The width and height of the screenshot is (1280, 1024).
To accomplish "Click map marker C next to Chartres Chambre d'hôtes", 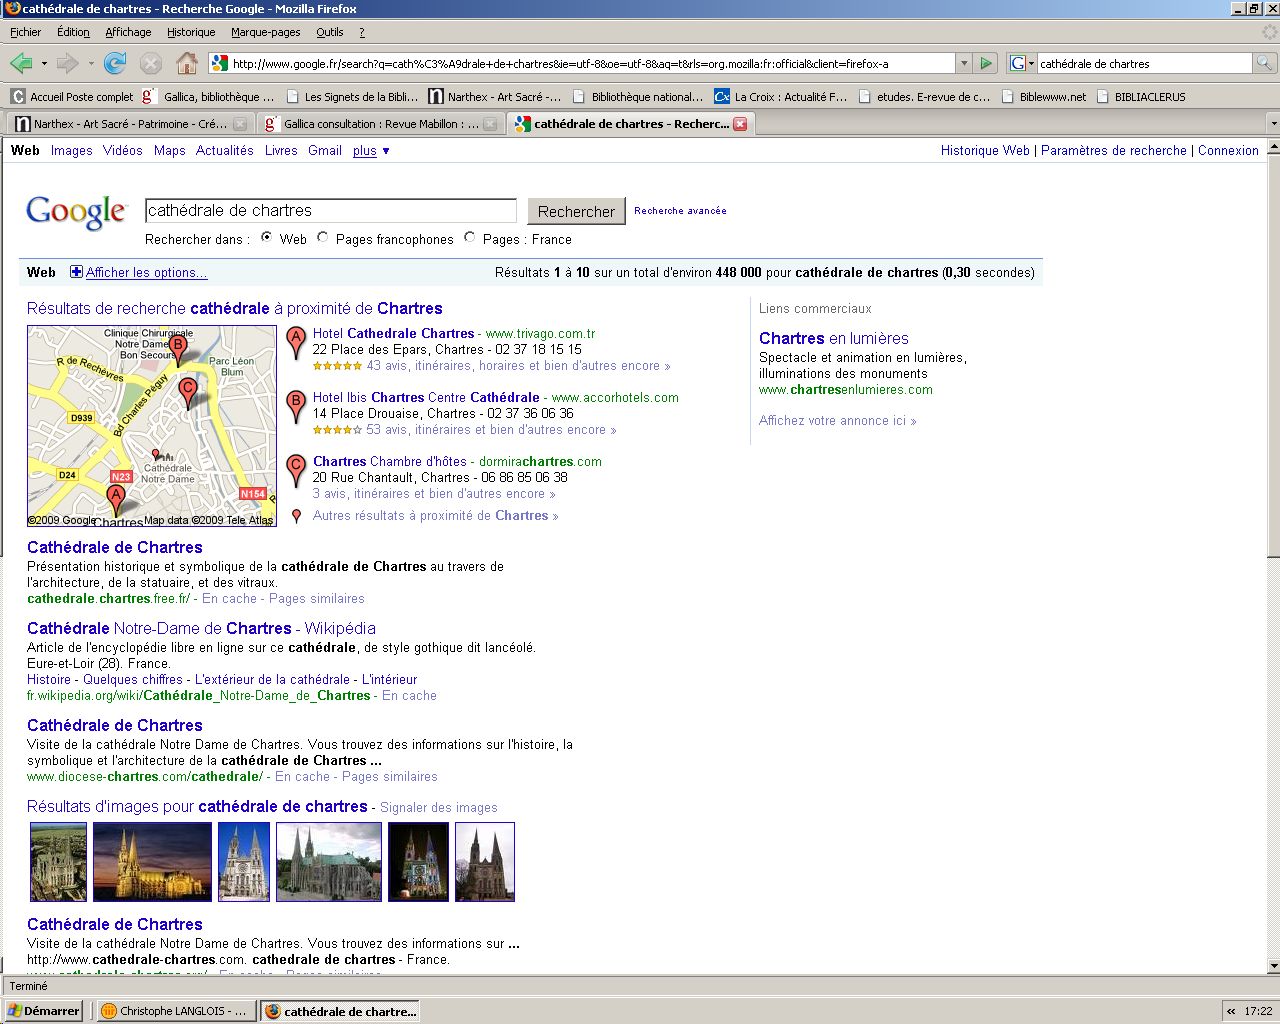I will click(295, 470).
